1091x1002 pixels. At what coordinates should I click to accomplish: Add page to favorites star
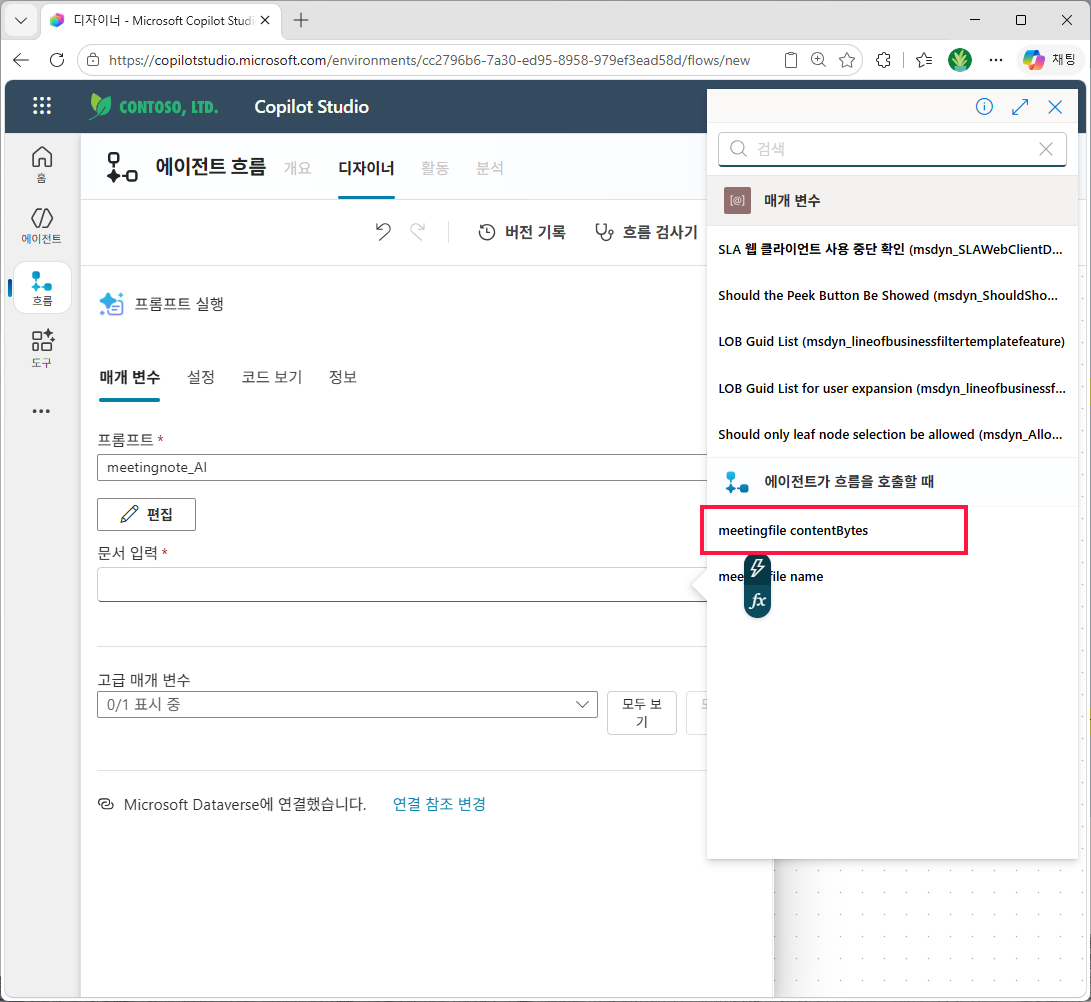[x=847, y=60]
